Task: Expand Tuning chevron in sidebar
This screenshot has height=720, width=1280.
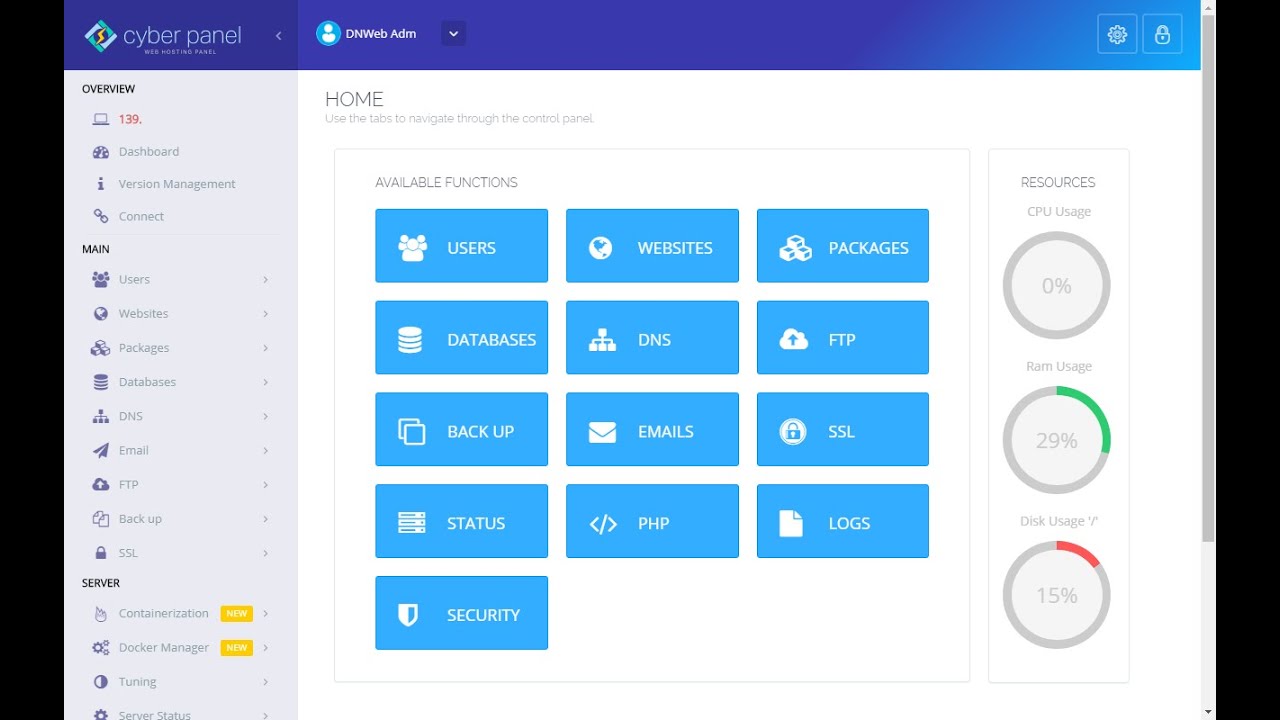Action: coord(265,682)
